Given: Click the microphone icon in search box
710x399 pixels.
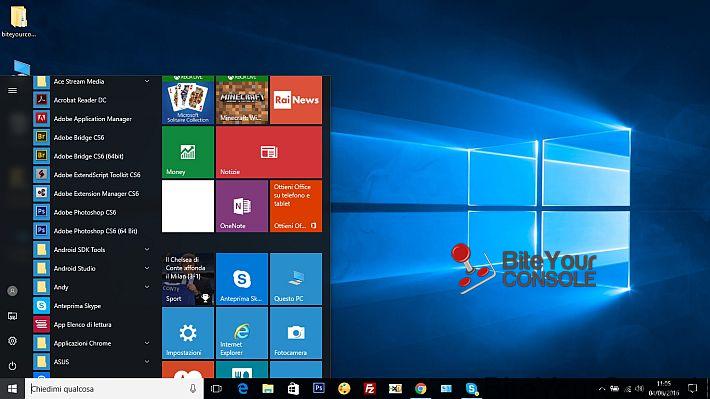Looking at the screenshot, I should (x=193, y=389).
